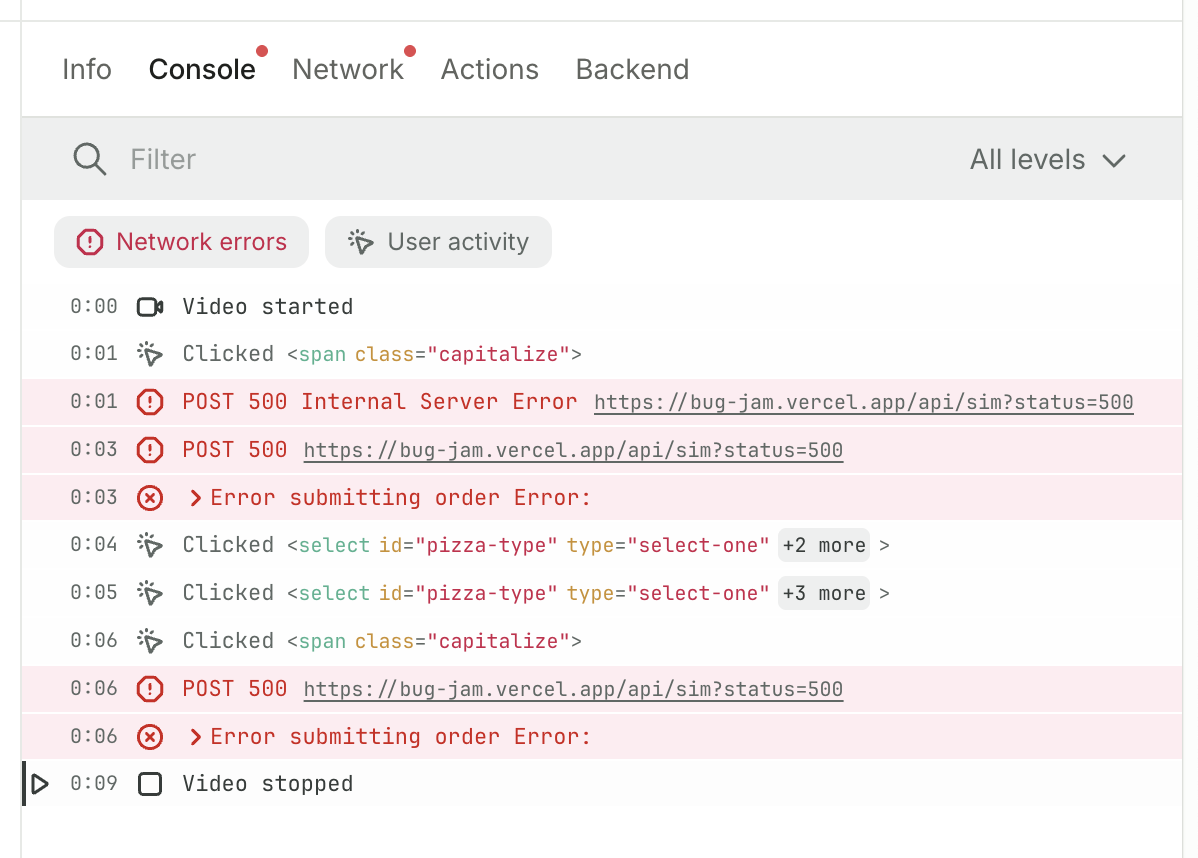Expand the 0:03 Error submitting order entry
1198x858 pixels.
coord(196,498)
